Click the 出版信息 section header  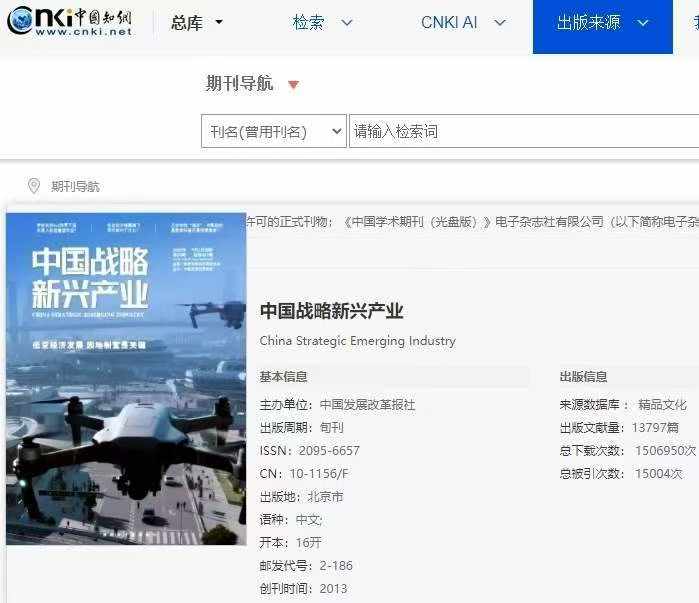[x=584, y=377]
